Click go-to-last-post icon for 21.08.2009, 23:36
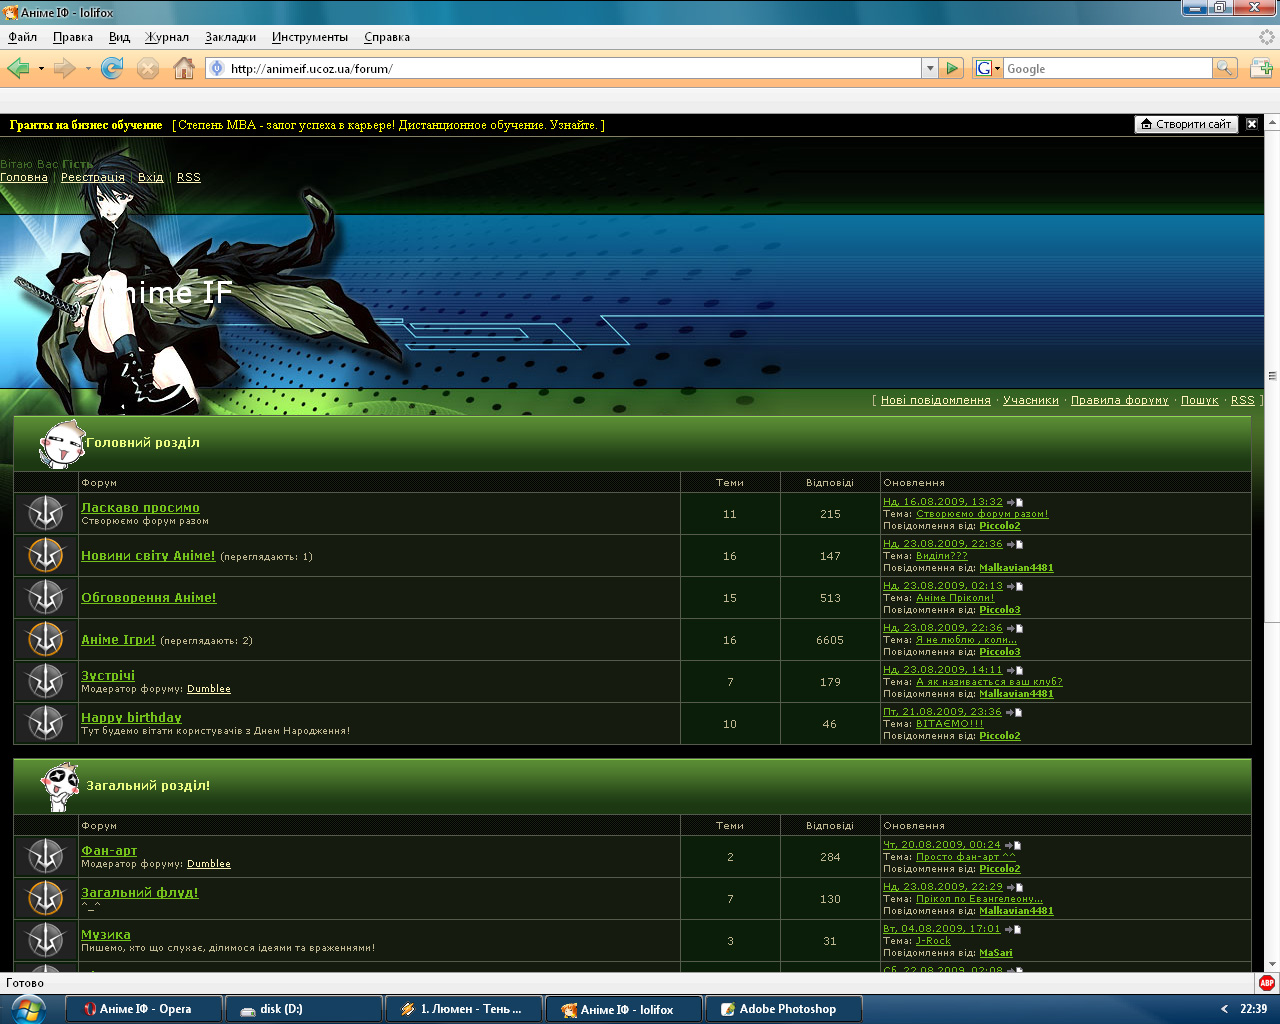 click(1015, 712)
